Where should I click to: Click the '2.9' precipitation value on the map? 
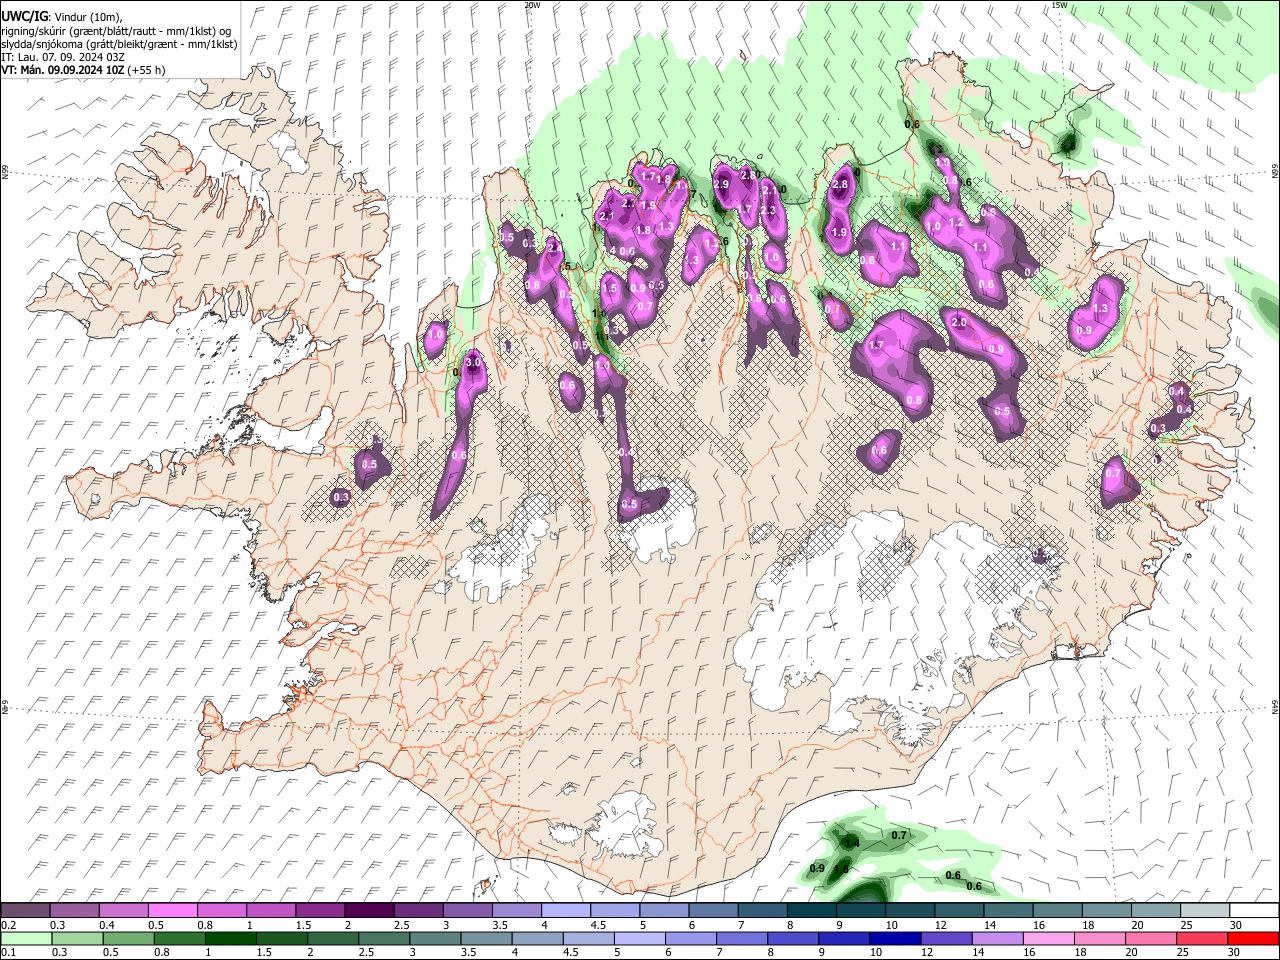(x=721, y=184)
